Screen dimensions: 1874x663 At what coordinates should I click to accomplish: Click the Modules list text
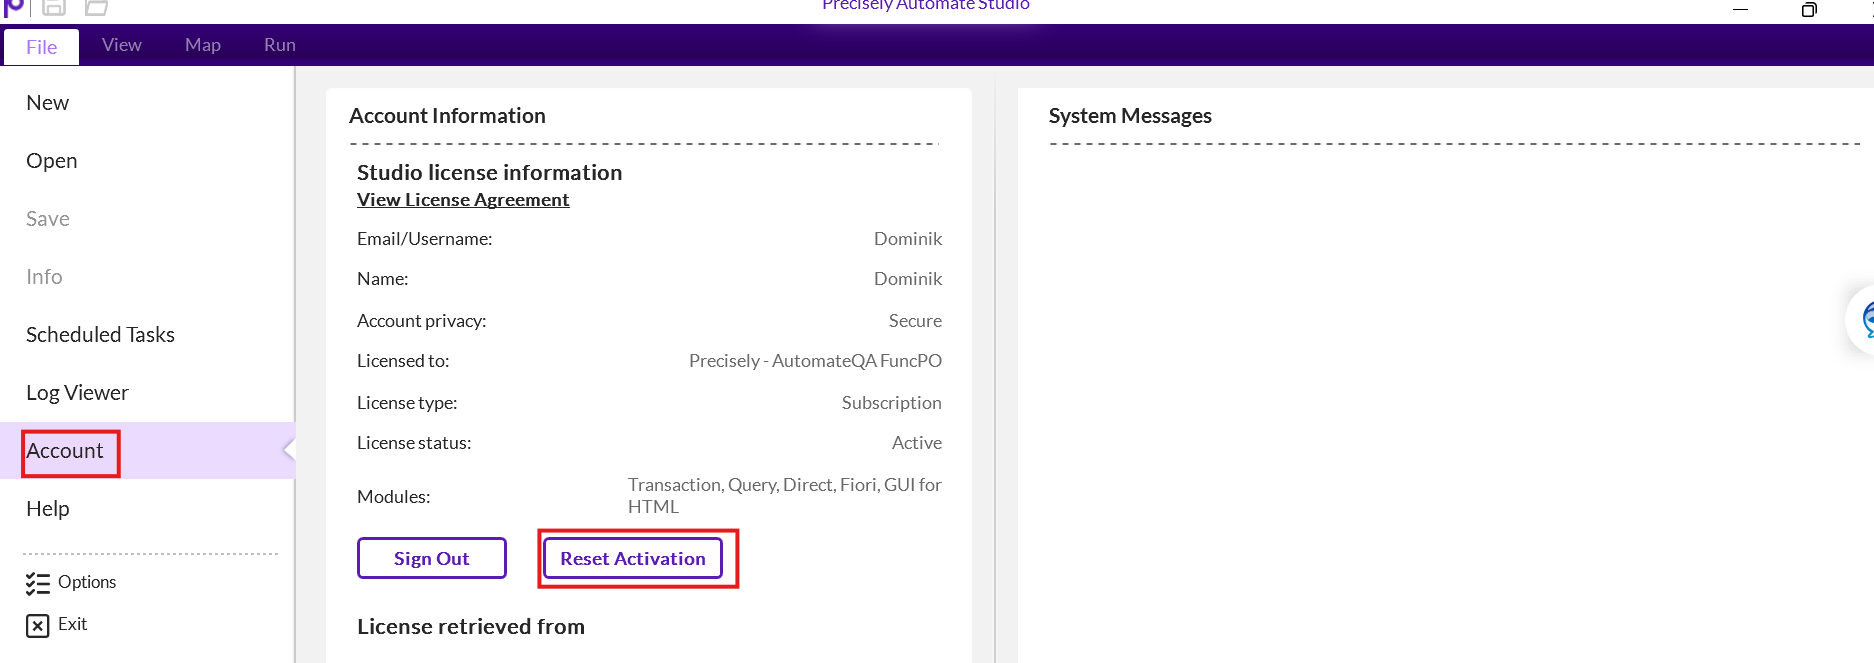(785, 496)
